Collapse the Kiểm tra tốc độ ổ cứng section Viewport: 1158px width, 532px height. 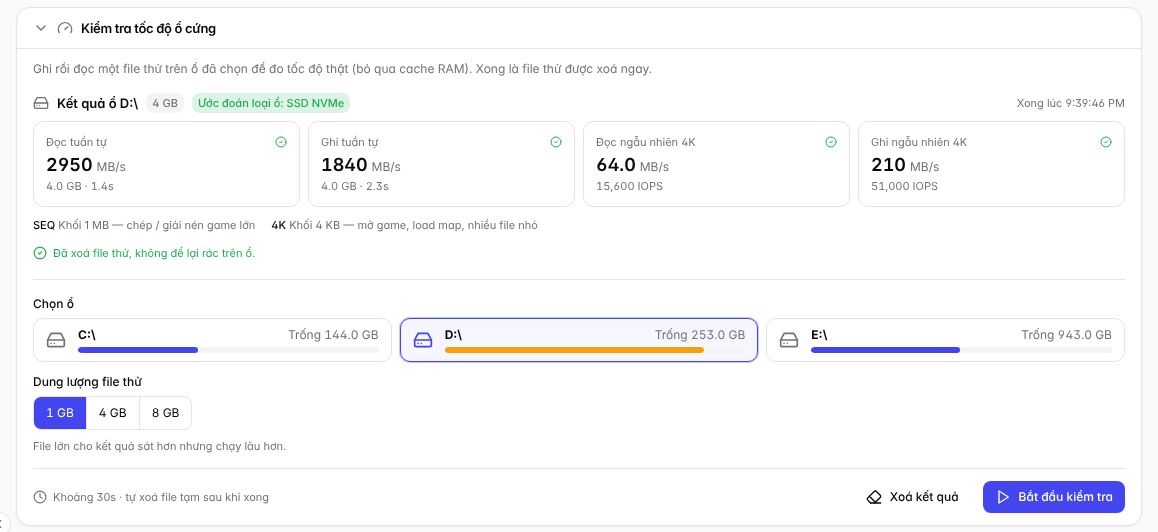41,29
